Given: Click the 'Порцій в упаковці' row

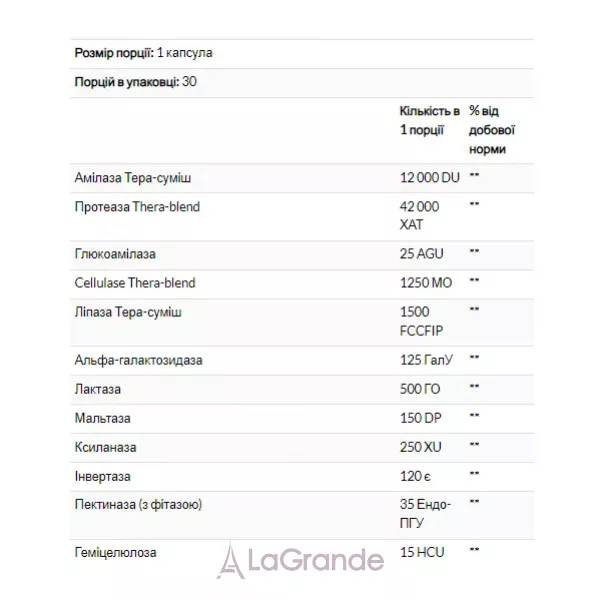Looking at the screenshot, I should coord(302,83).
